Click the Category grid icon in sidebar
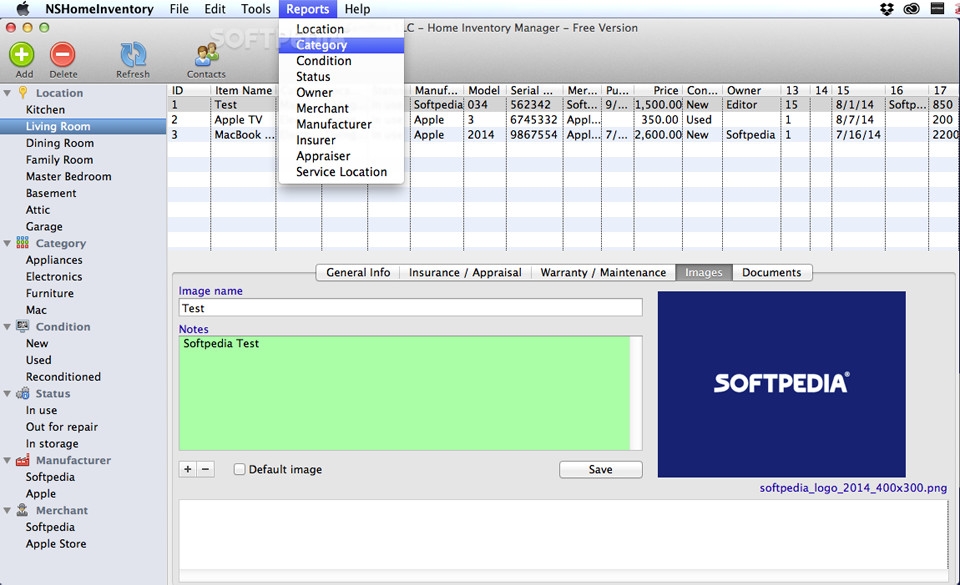Viewport: 960px width, 585px height. pyautogui.click(x=23, y=243)
